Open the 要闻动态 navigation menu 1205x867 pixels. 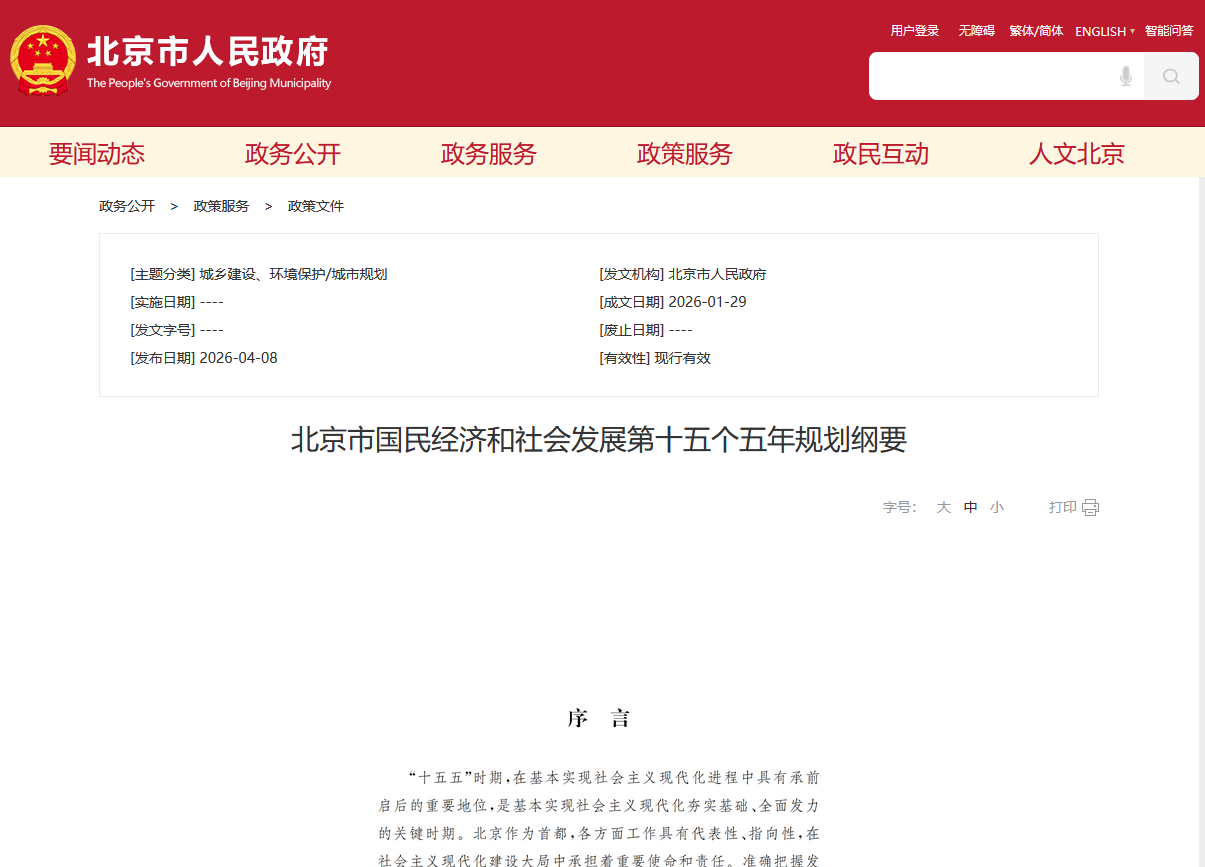coord(97,153)
